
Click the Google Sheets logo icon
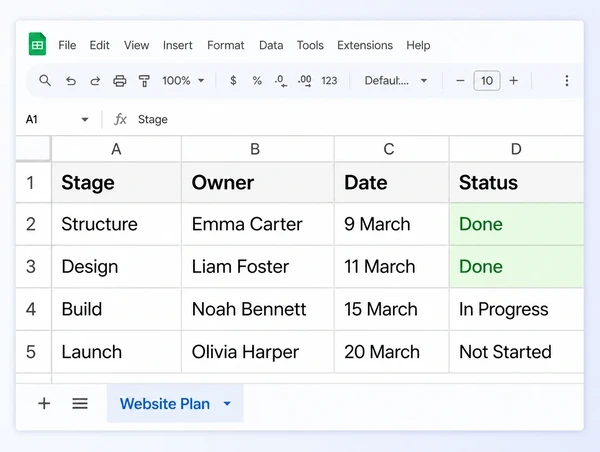(38, 44)
